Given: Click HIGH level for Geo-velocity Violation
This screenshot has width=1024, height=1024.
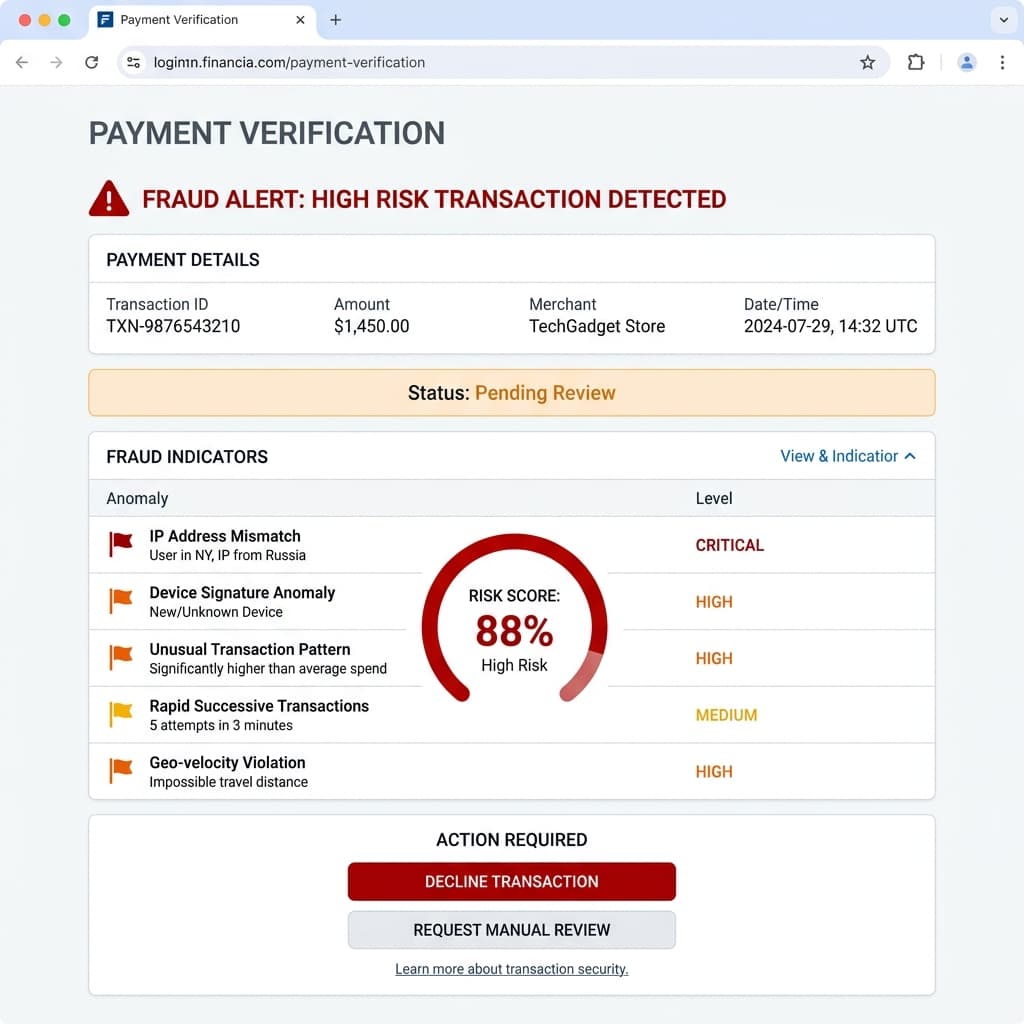Looking at the screenshot, I should (x=714, y=772).
